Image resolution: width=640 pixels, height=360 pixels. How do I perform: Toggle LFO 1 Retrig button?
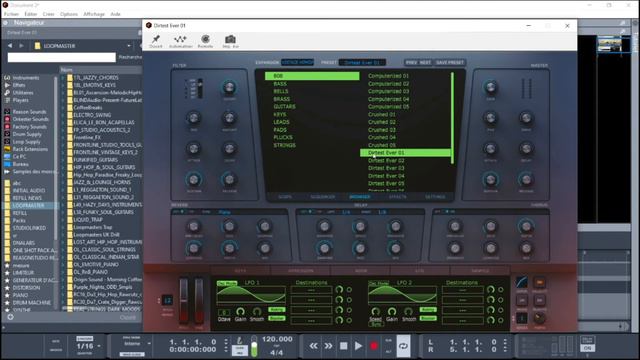coord(276,310)
